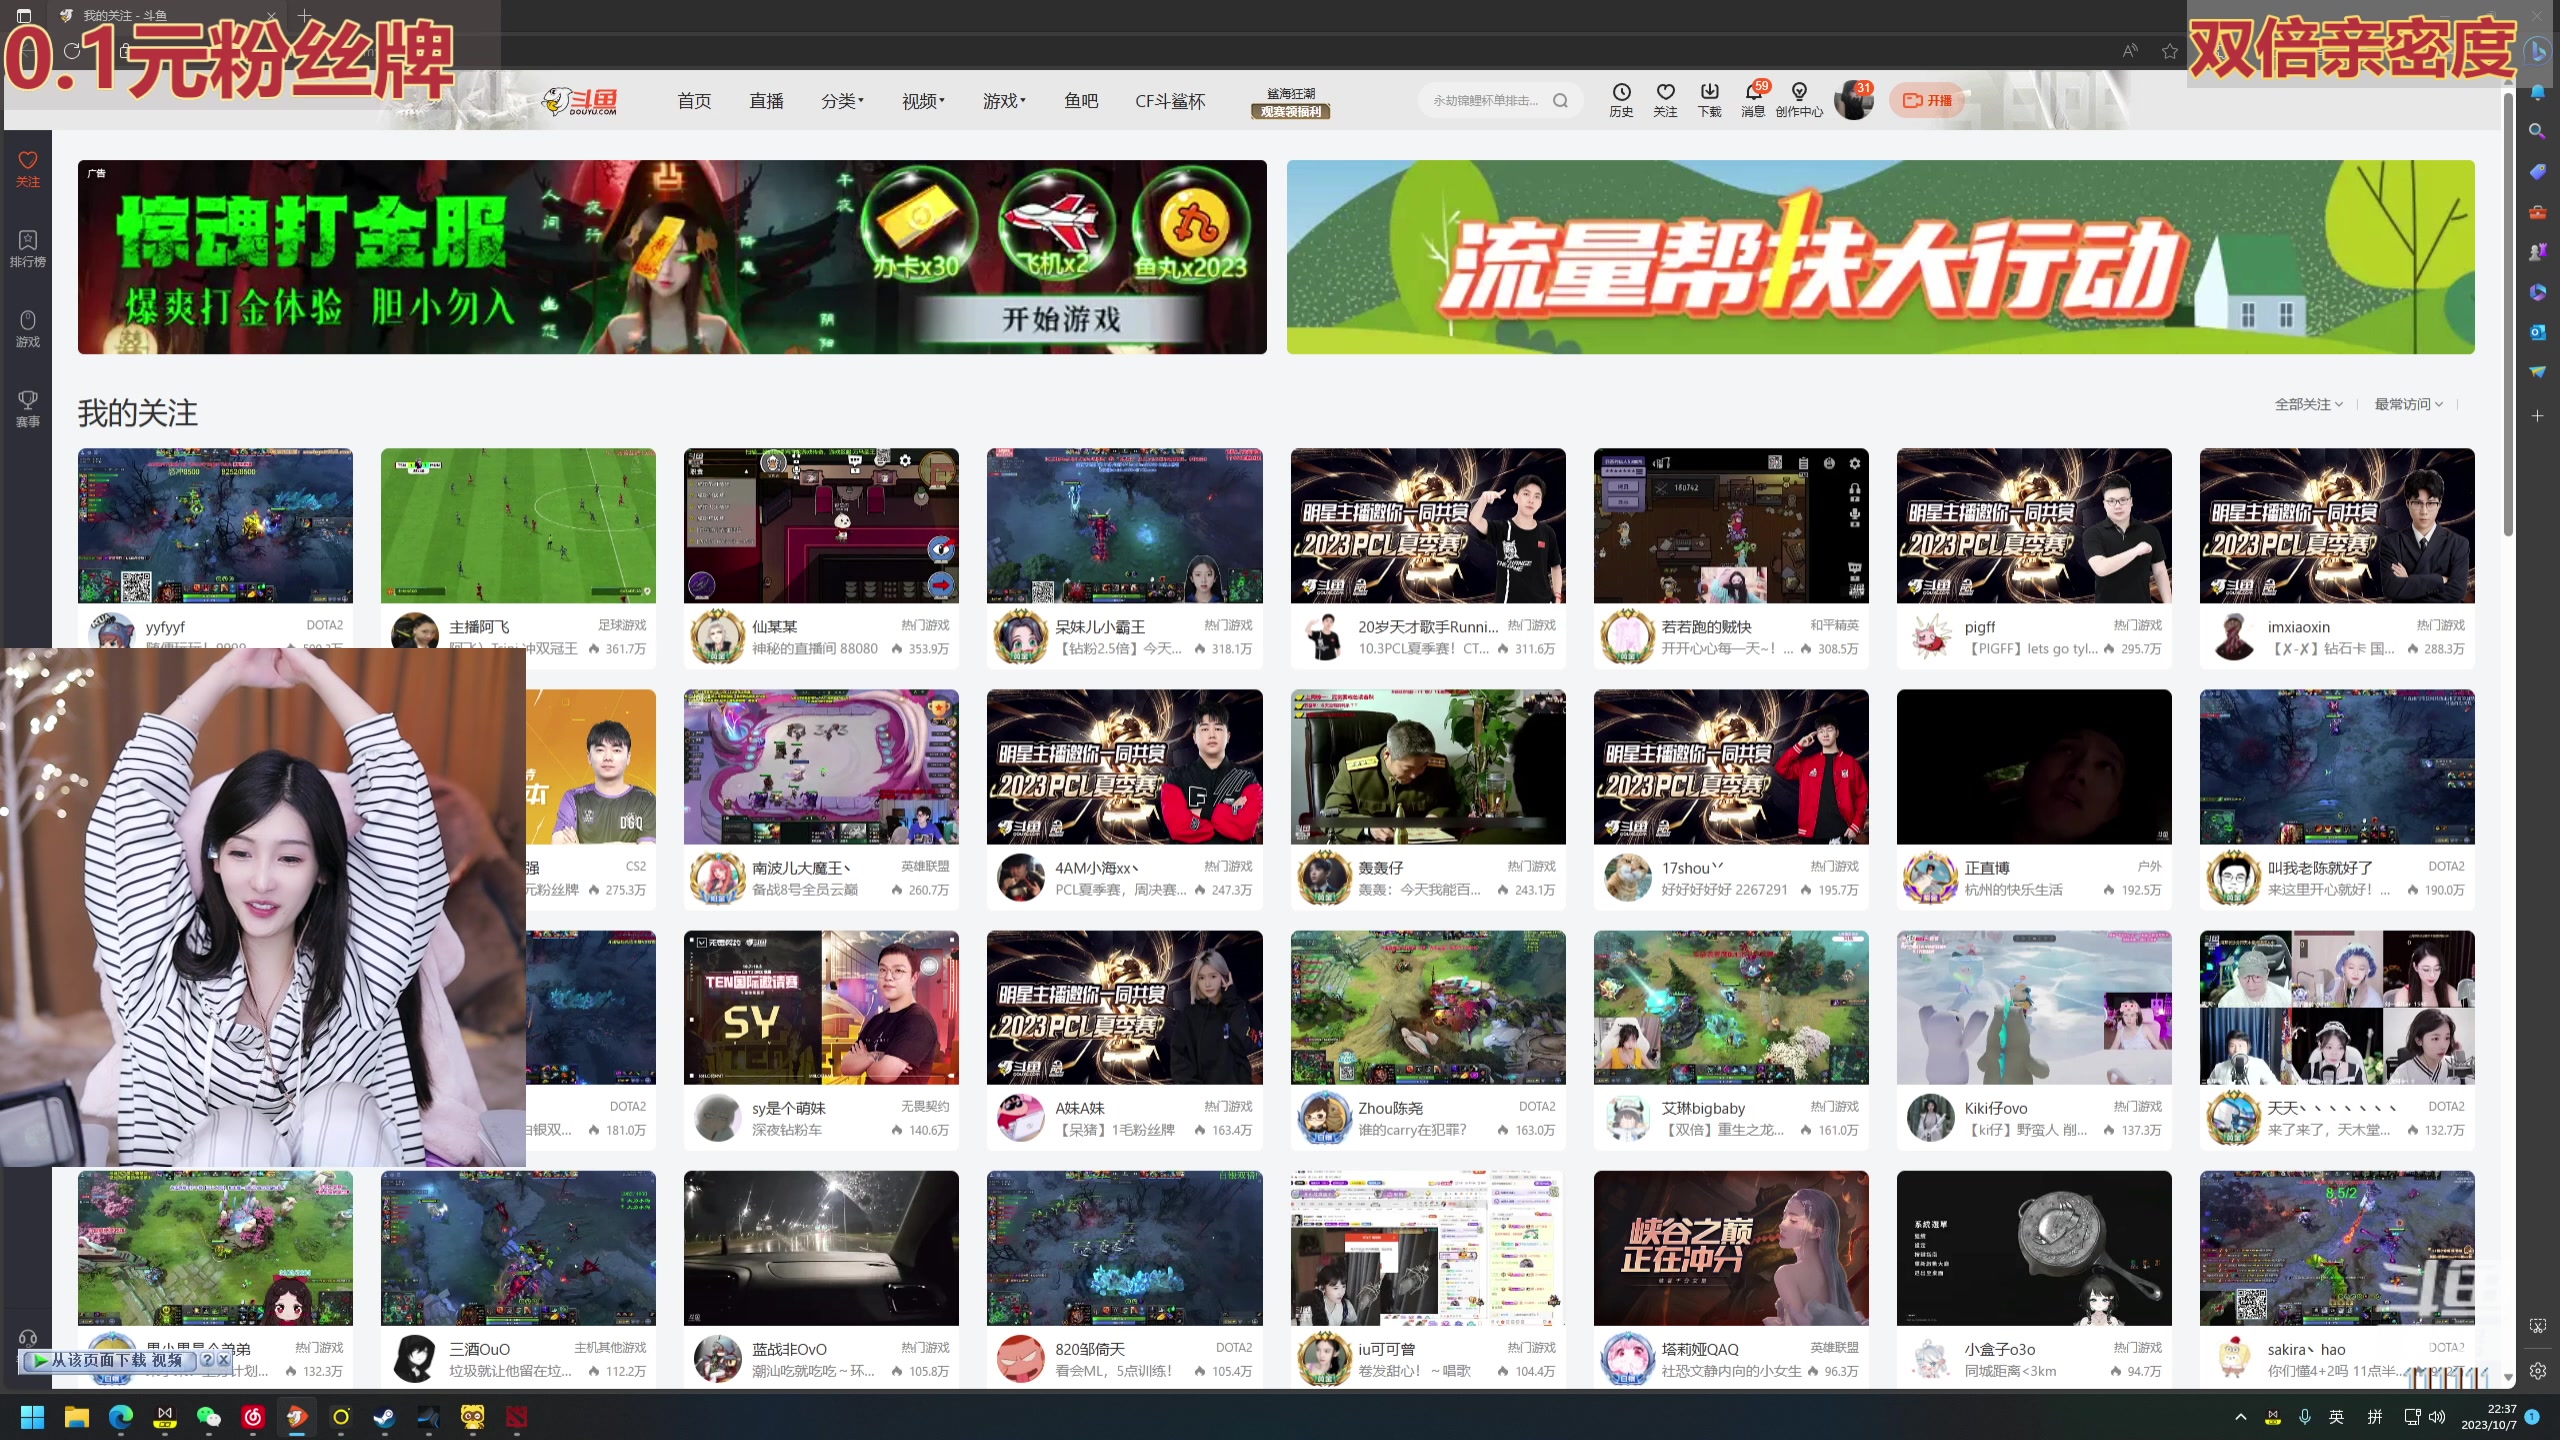Open the 创作中心 creator center

1799,100
